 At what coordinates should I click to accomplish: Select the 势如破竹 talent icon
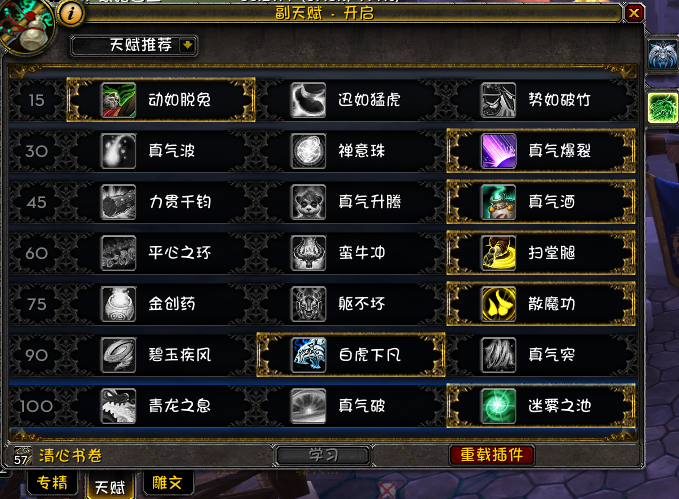(498, 100)
